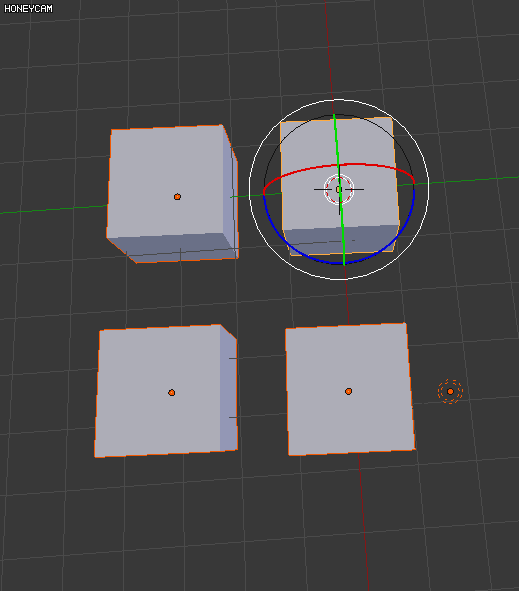The image size is (519, 591).
Task: Click the 3D cursor crosshair on the cube
Action: 339,190
